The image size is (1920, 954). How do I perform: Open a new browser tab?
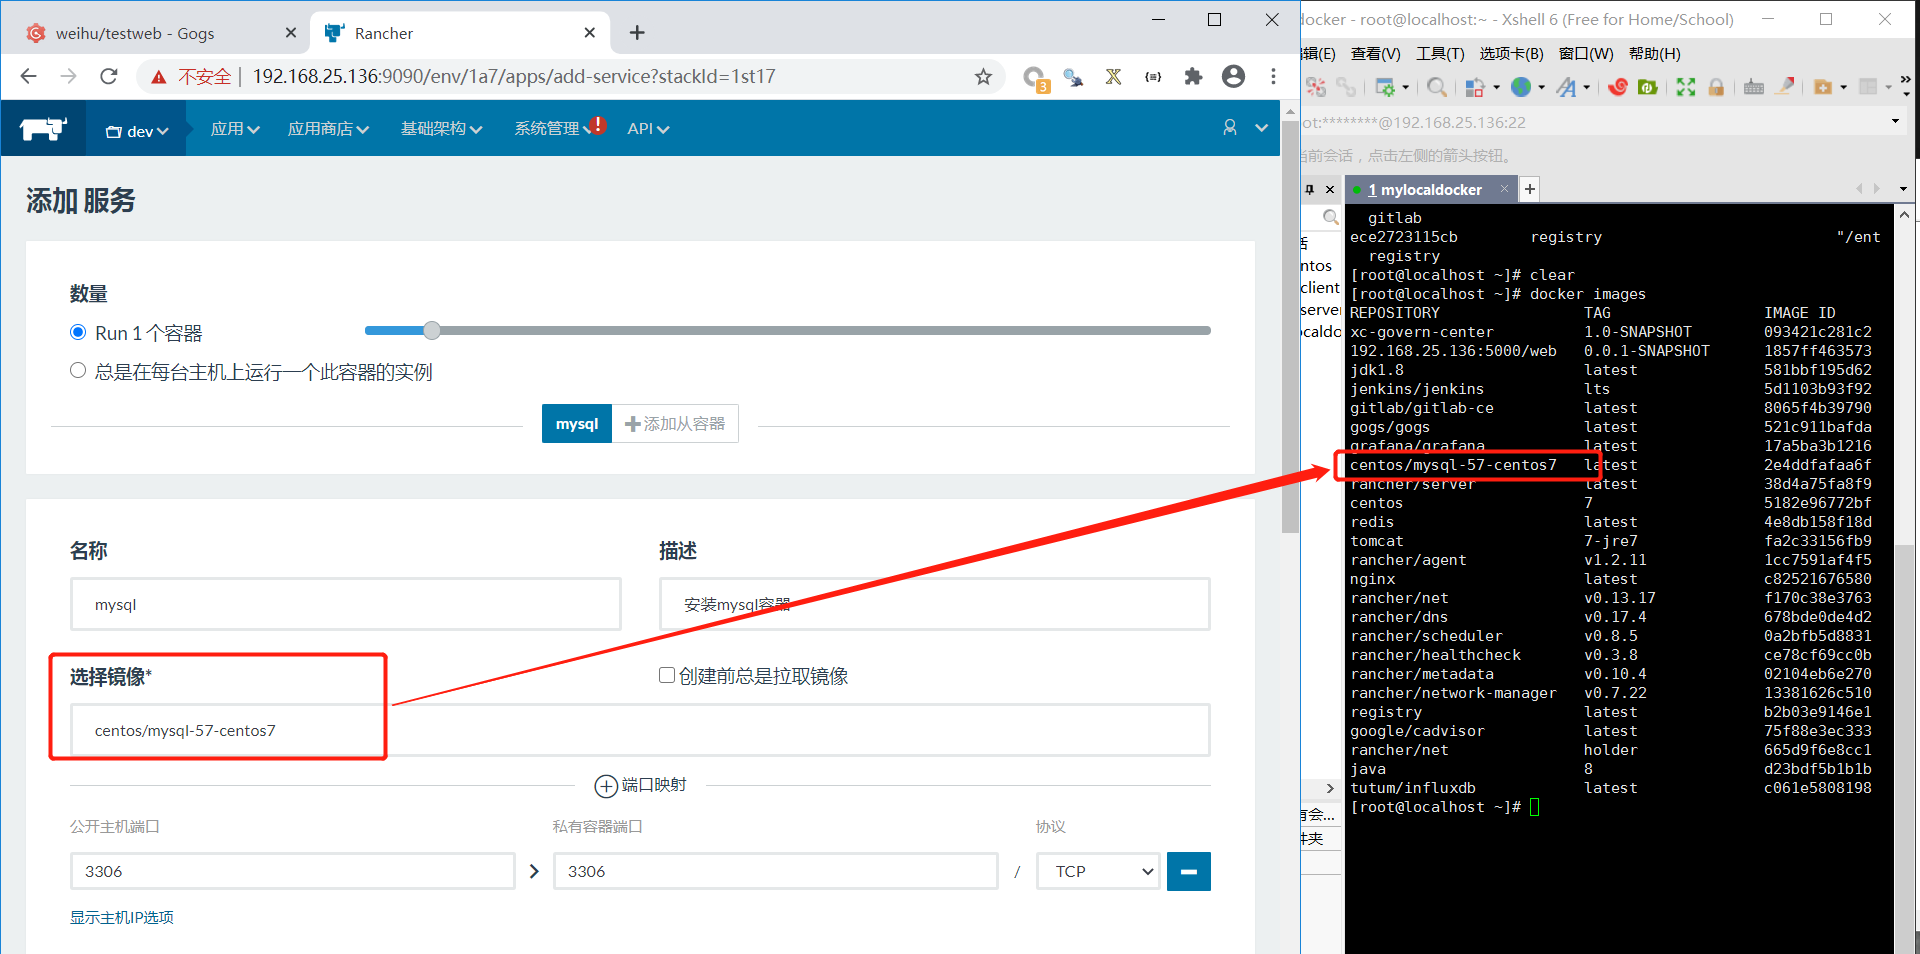tap(637, 33)
